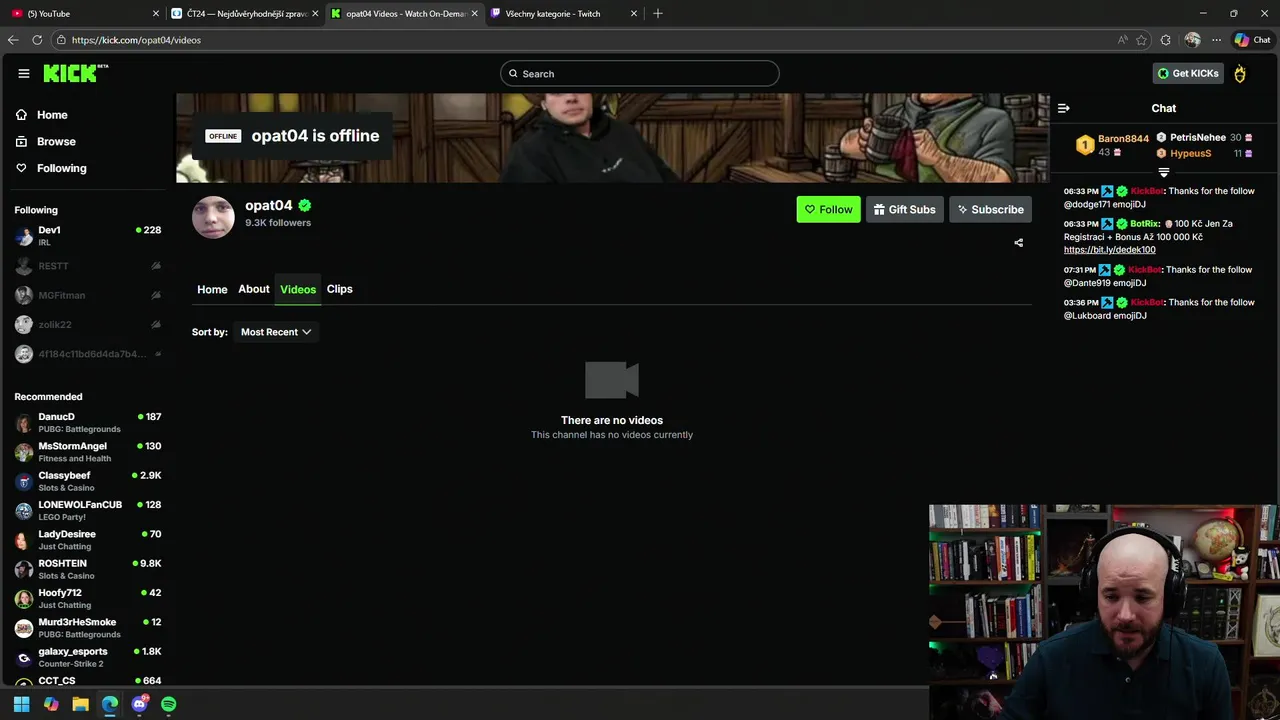This screenshot has height=720, width=1280.
Task: Close the YouTube browser tab
Action: (x=155, y=14)
